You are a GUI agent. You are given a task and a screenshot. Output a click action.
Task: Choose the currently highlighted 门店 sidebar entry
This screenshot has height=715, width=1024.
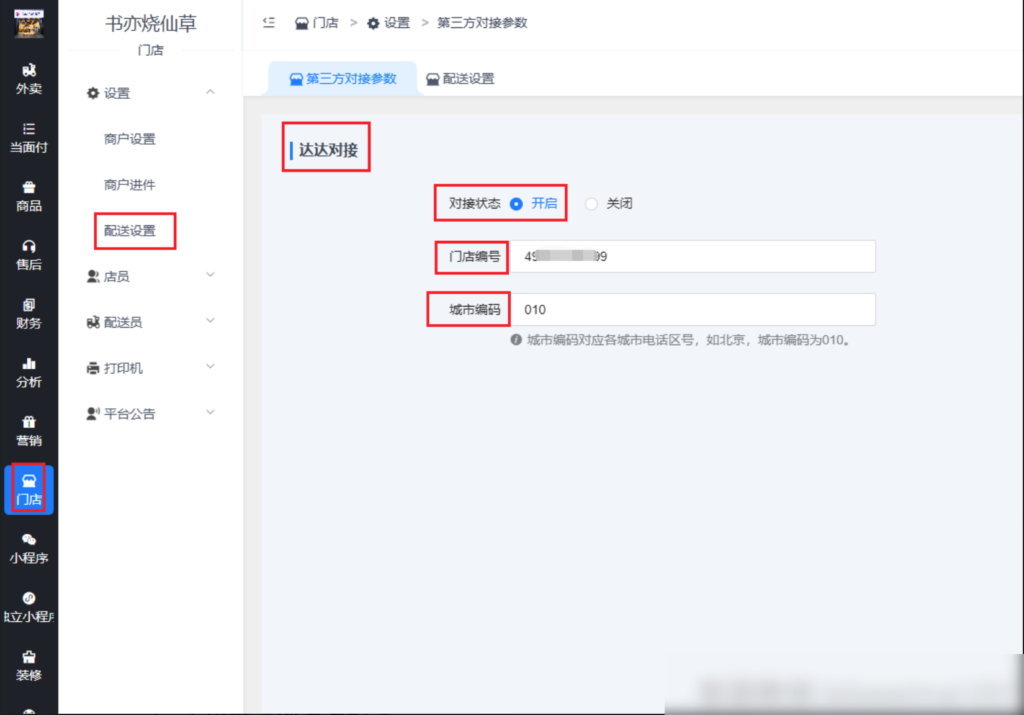pyautogui.click(x=28, y=489)
